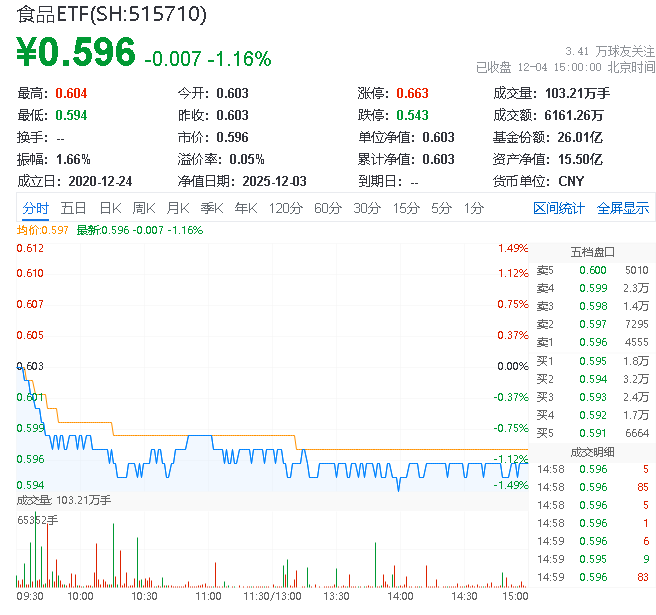Select the 买1 bid row at 0.595
Viewport: 656px width, 615px height.
coord(592,360)
